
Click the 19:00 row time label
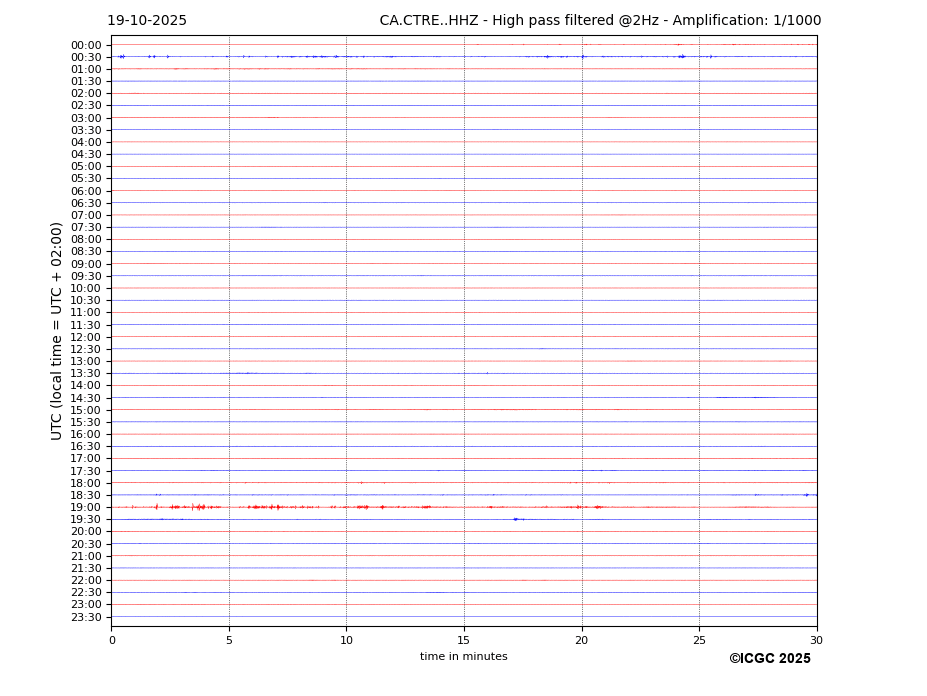tap(85, 507)
